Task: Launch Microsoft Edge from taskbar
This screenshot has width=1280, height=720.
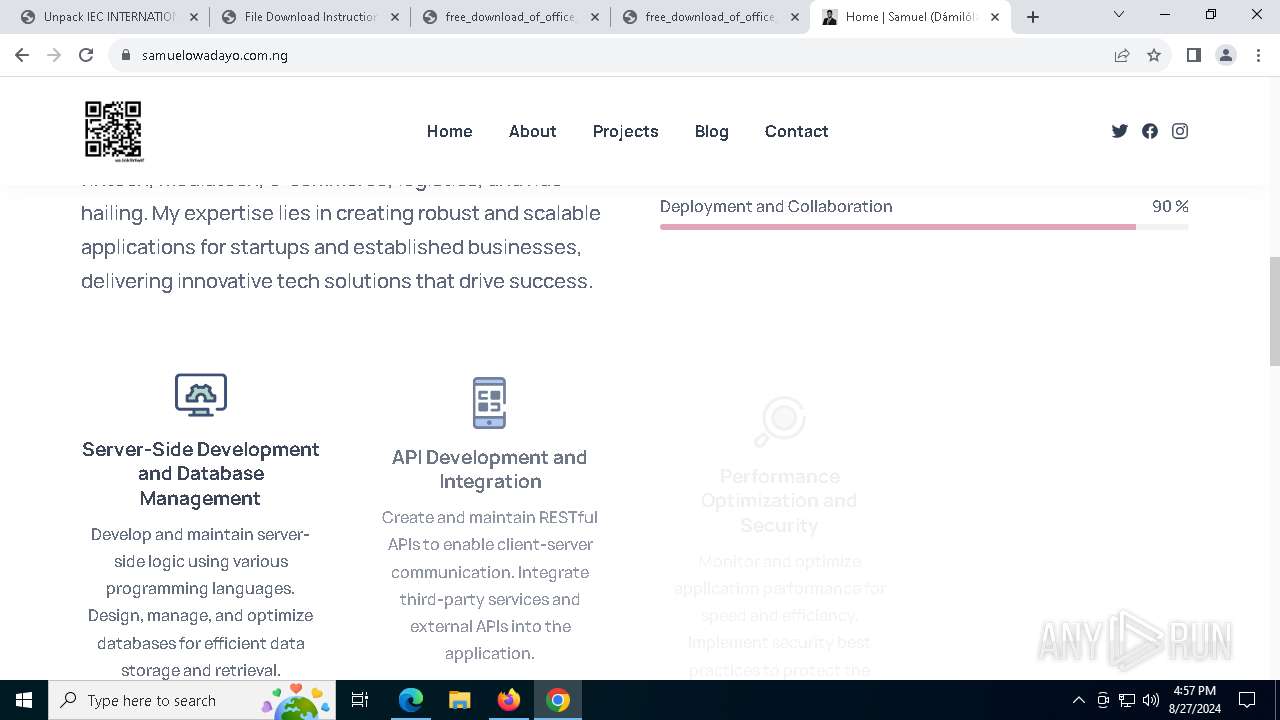Action: (x=411, y=700)
